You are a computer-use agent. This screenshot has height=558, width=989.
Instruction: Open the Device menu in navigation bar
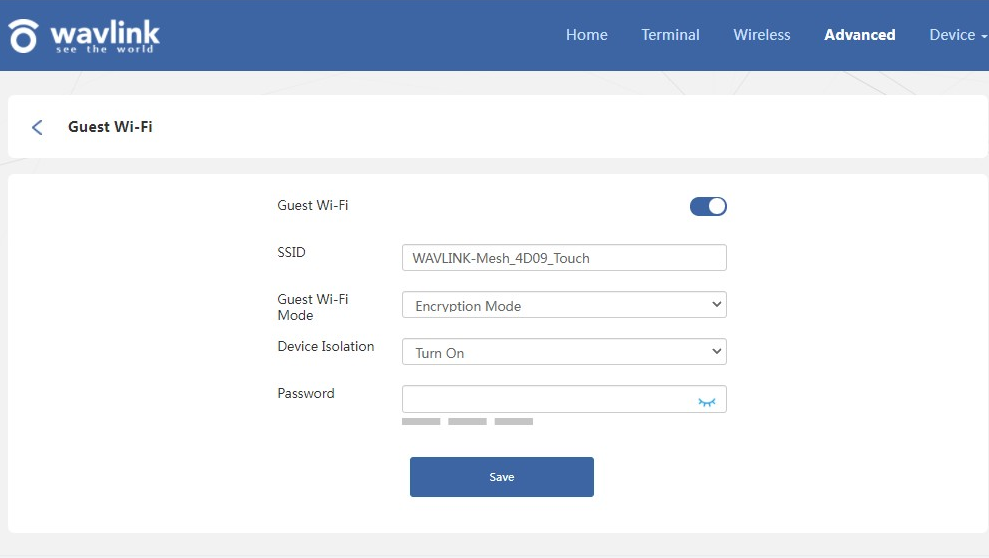(957, 35)
